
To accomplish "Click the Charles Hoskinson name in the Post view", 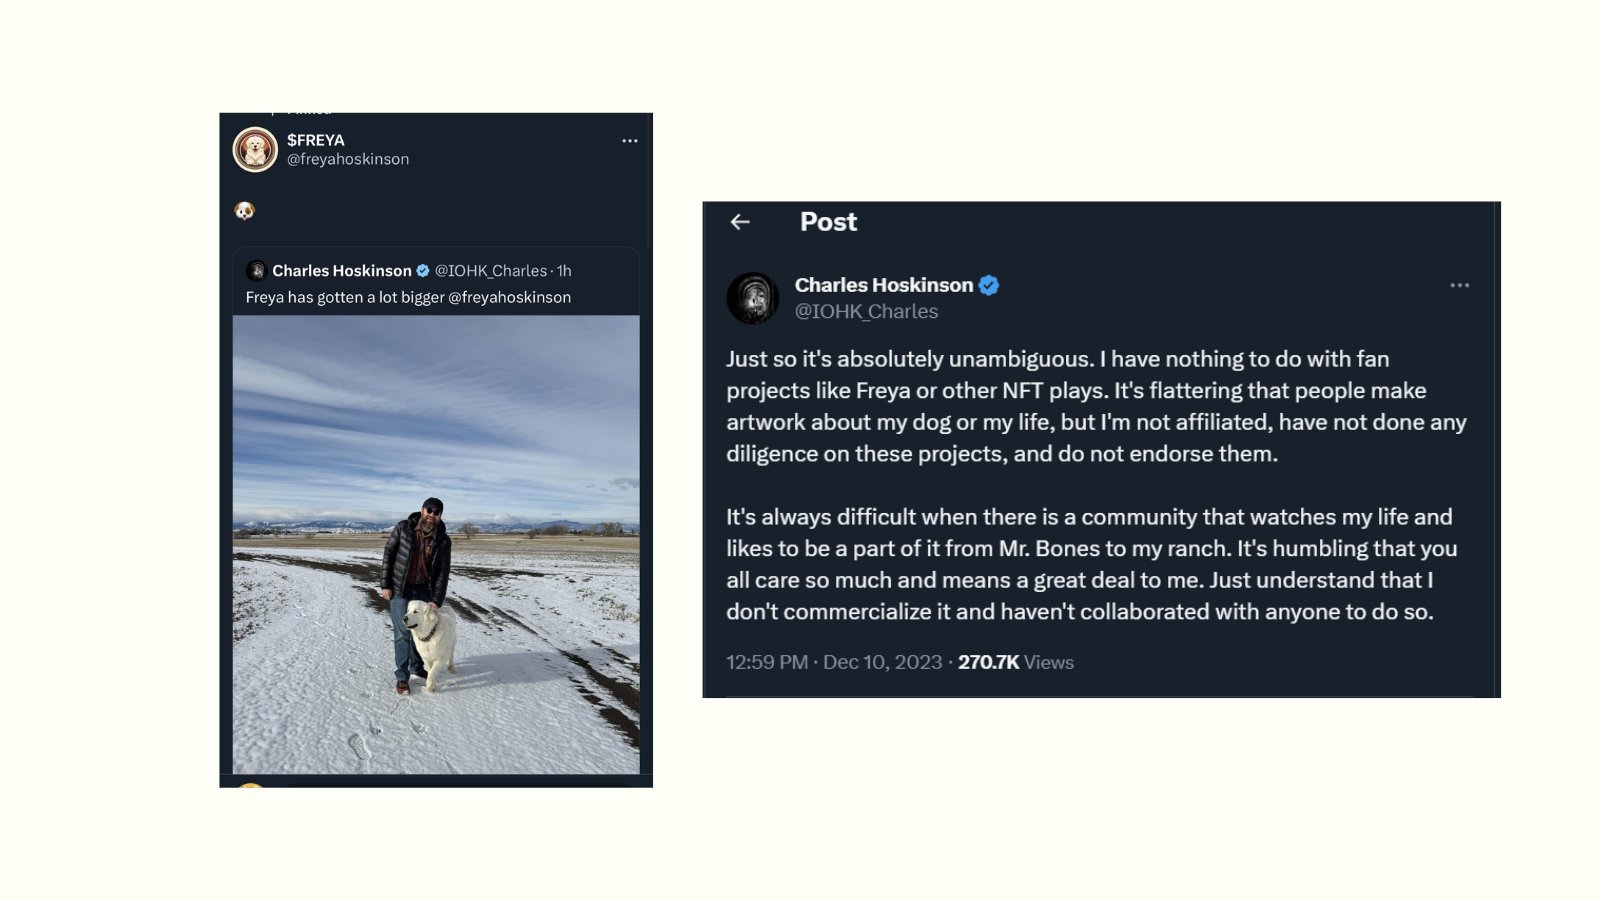I will click(x=884, y=285).
